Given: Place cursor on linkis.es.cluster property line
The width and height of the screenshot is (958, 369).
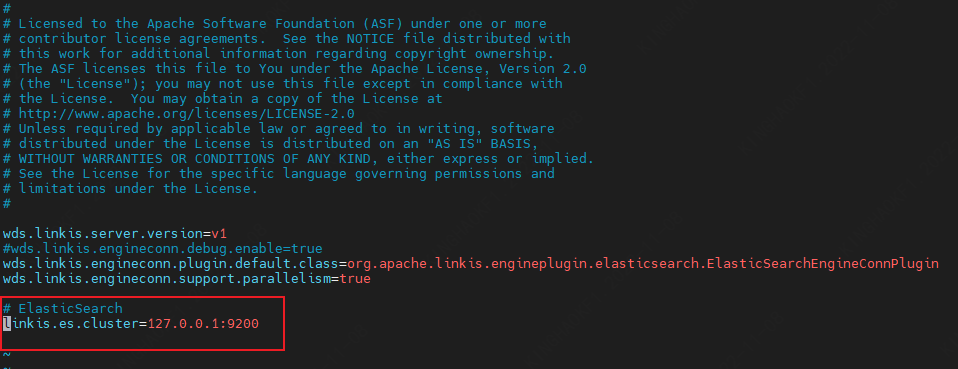Looking at the screenshot, I should pos(131,323).
